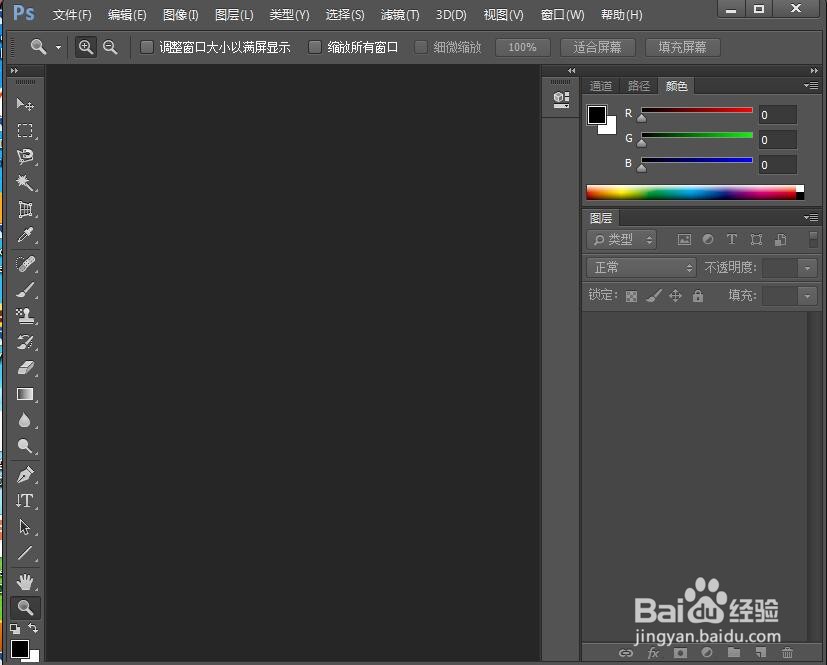827x665 pixels.
Task: Toggle lock image pixels
Action: [x=653, y=296]
